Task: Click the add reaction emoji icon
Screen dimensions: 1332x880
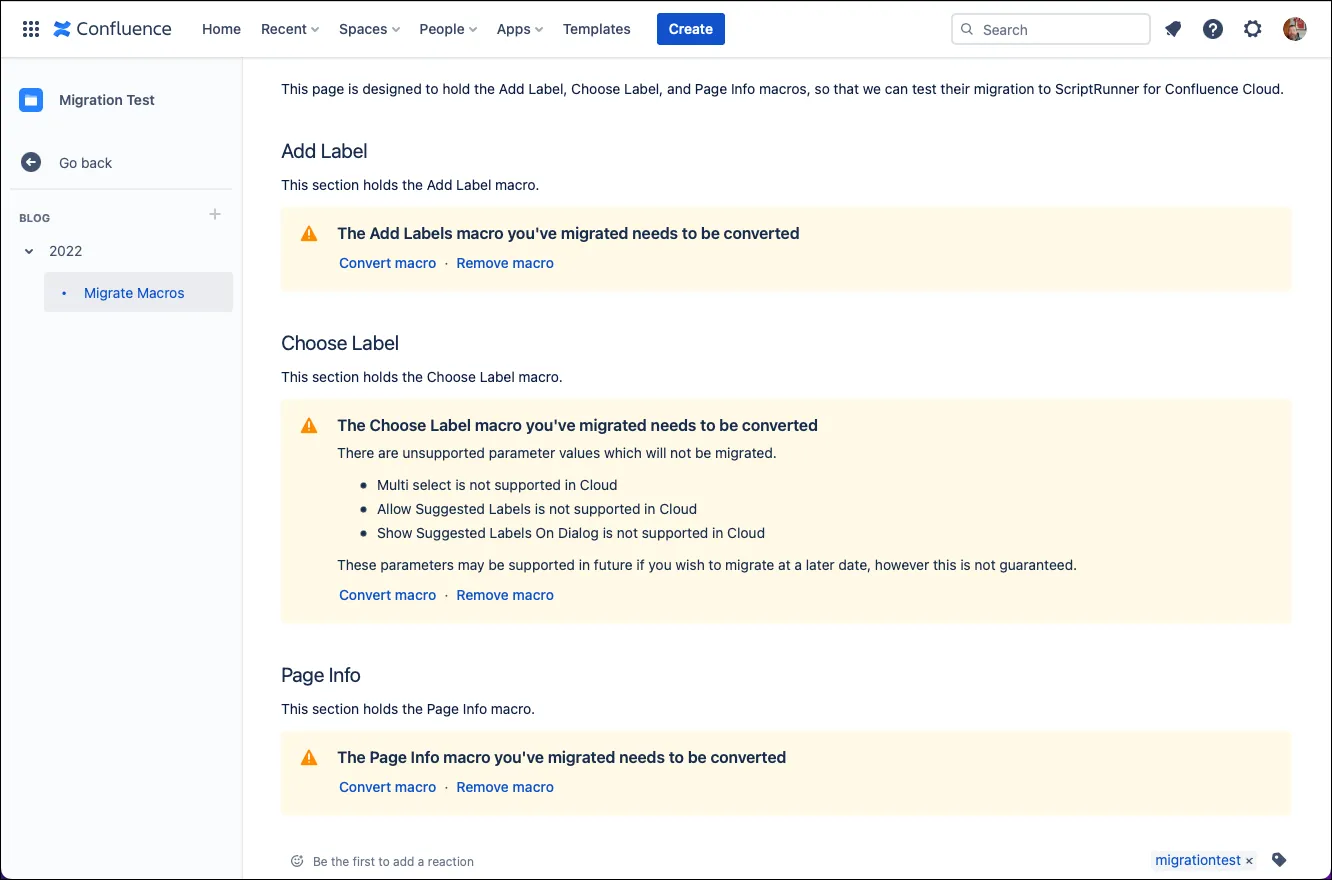Action: 297,861
